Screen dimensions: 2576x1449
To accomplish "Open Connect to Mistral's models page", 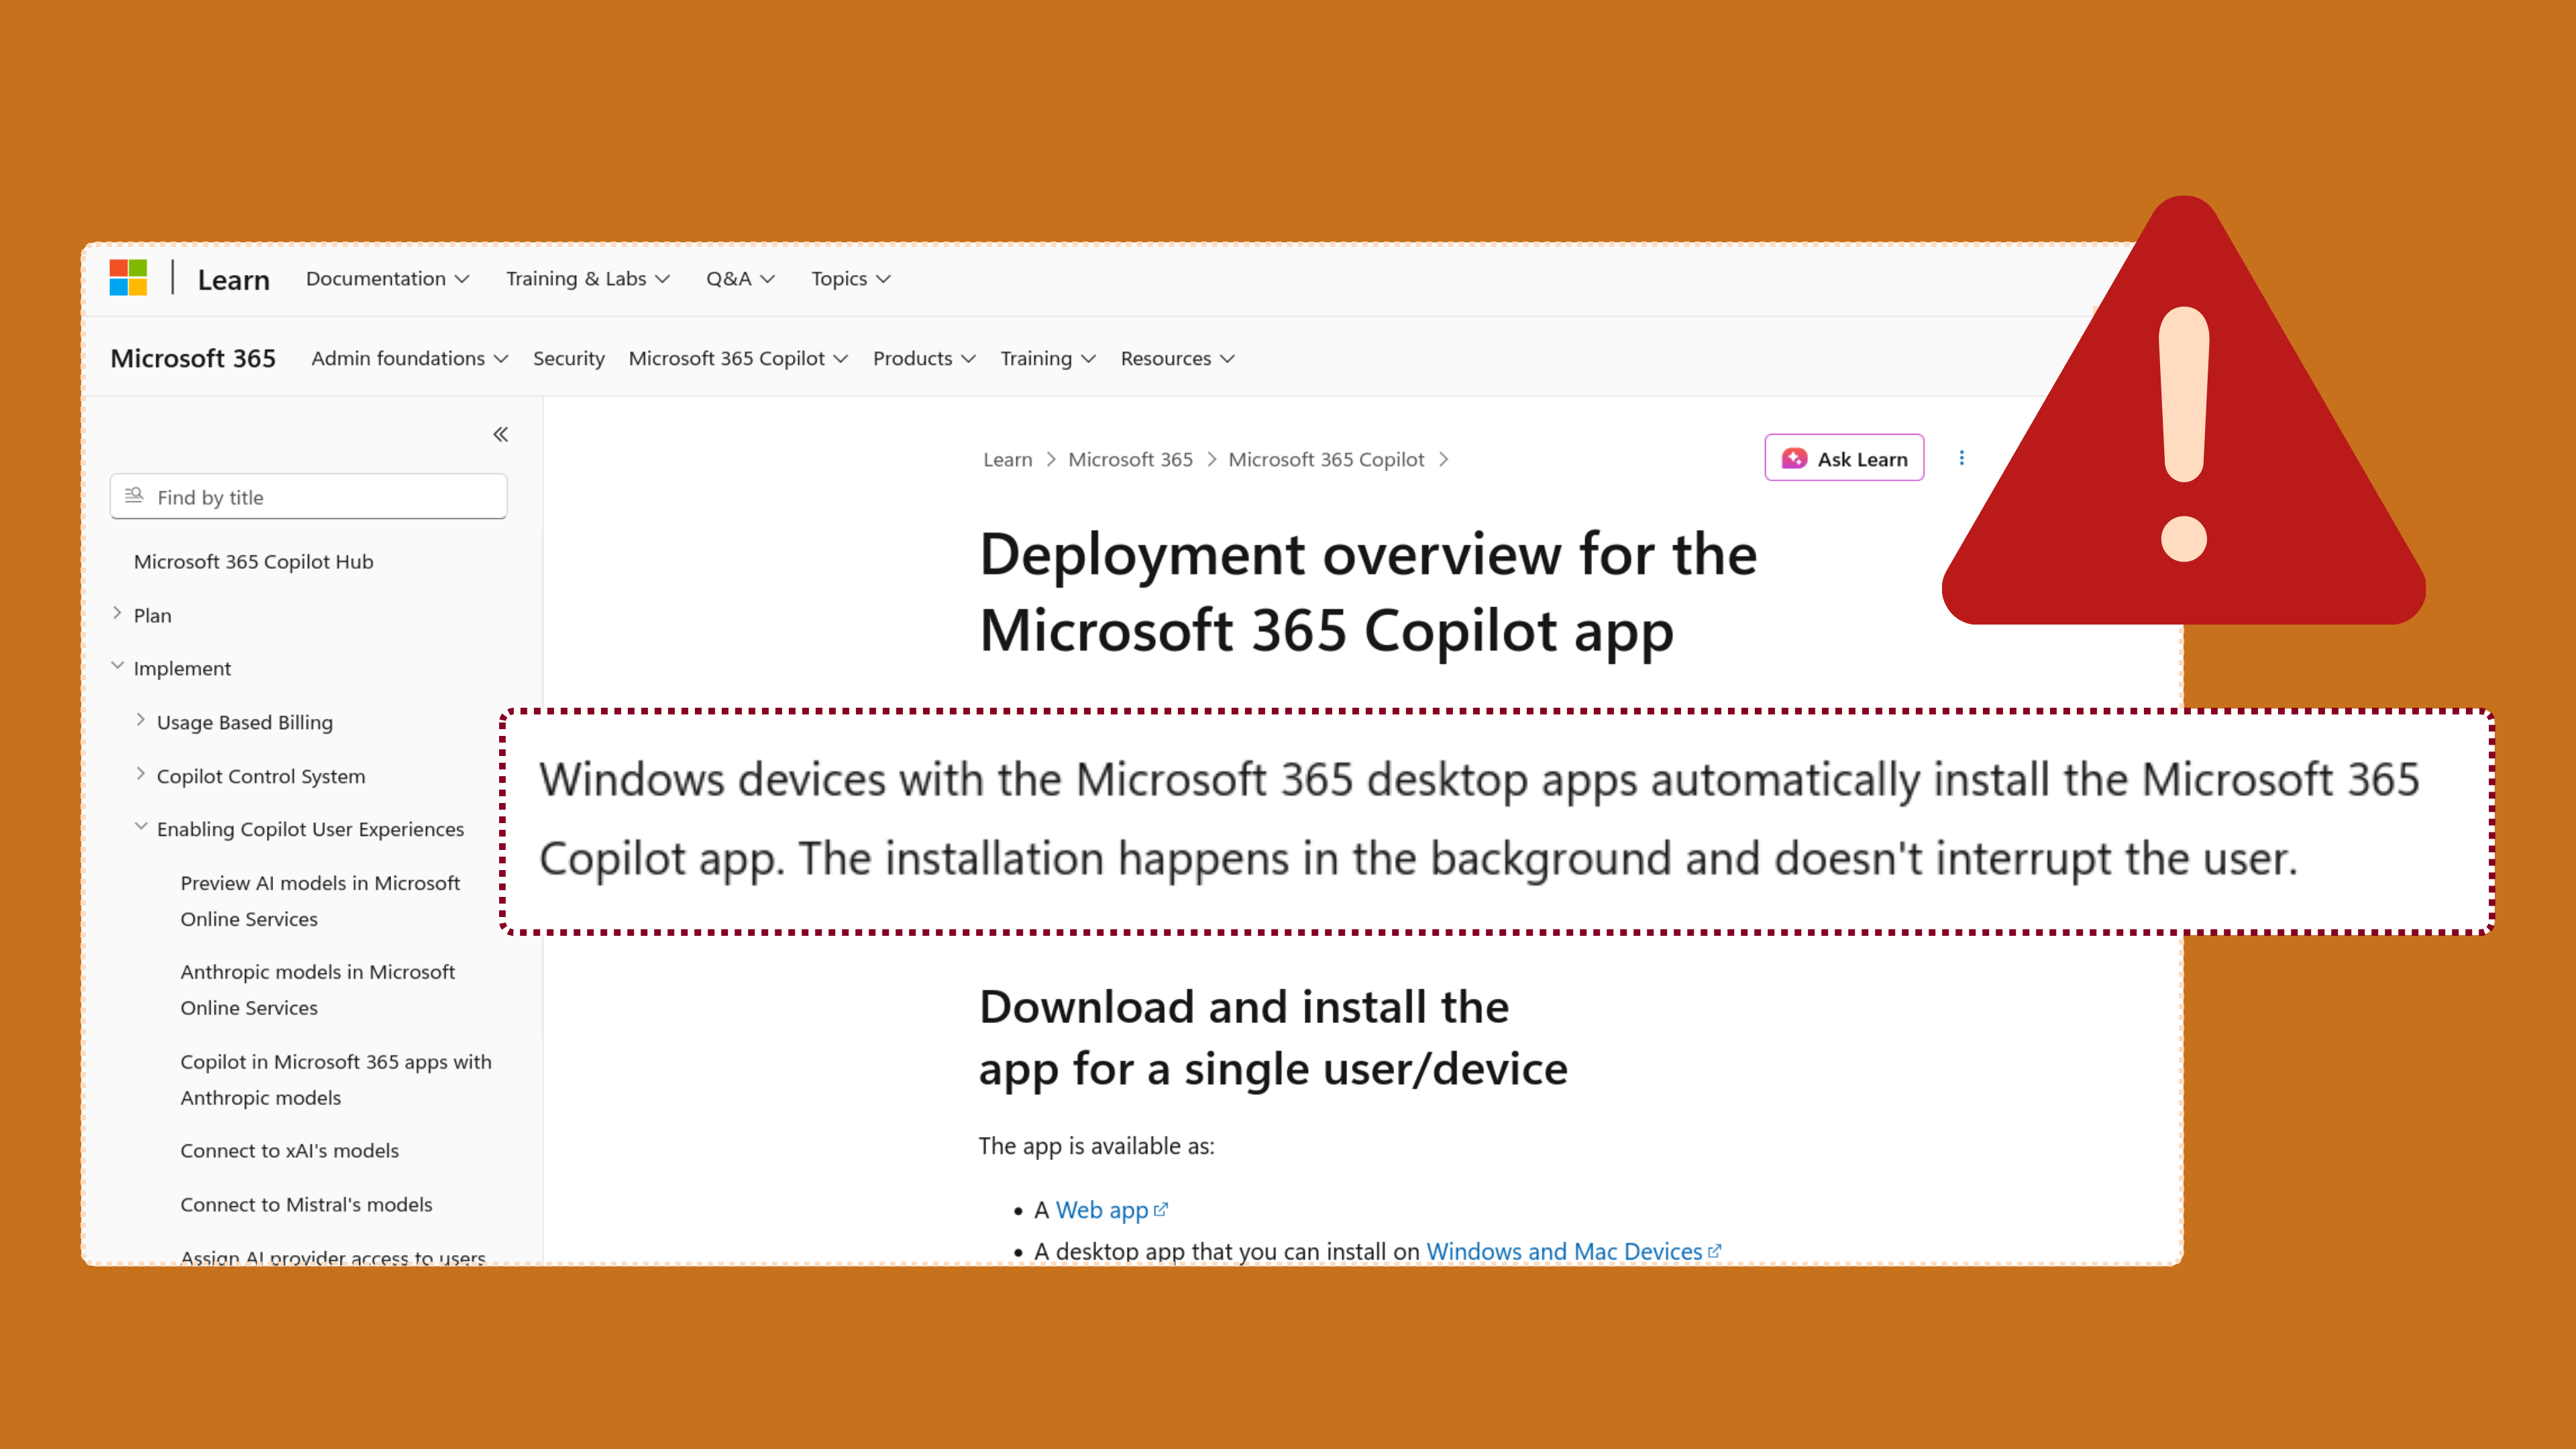I will coord(306,1205).
